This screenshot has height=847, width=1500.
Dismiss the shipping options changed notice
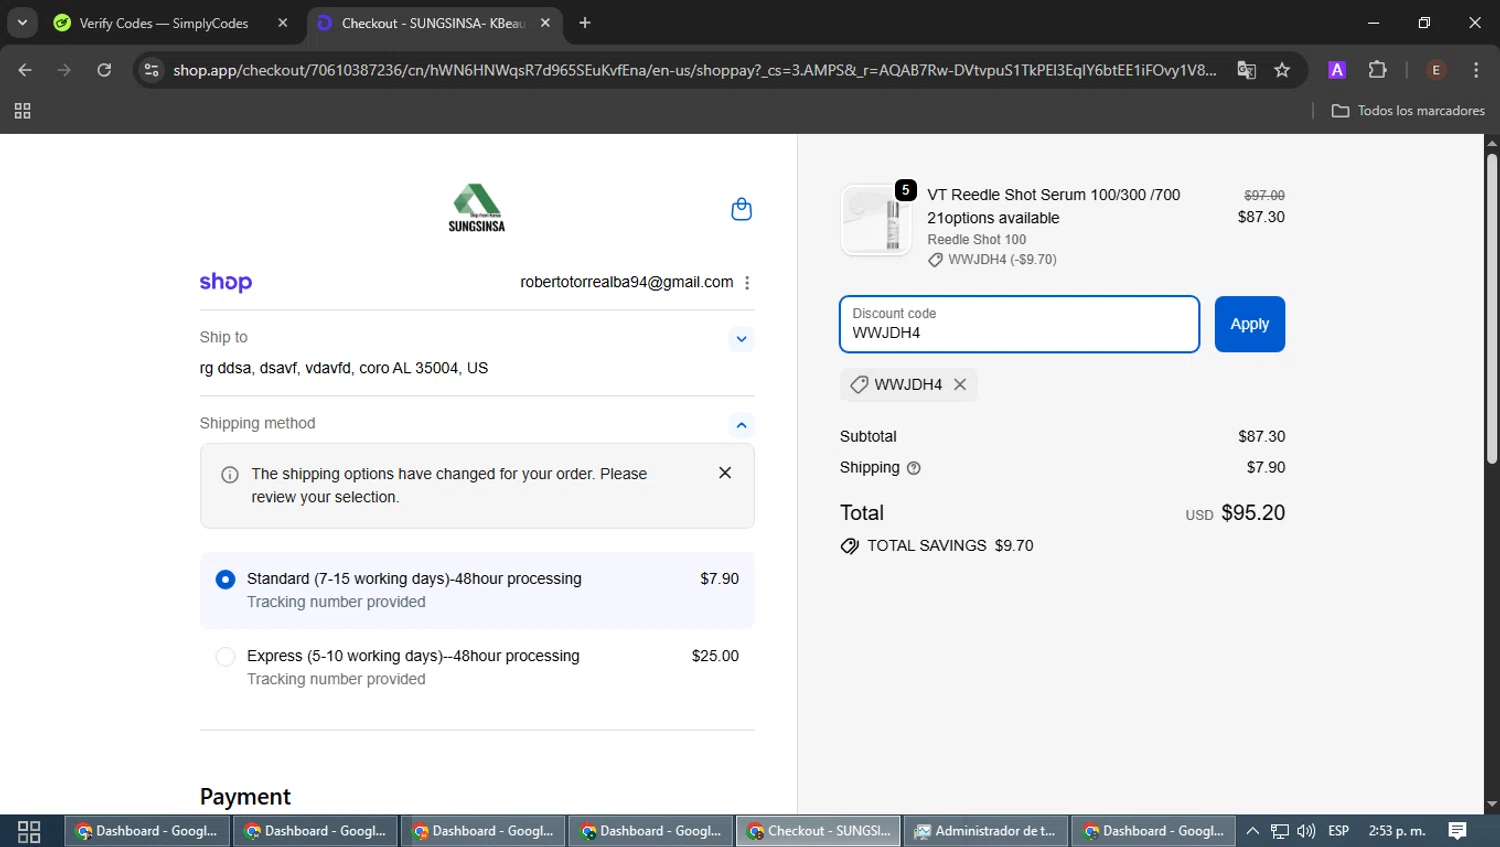[x=725, y=473]
